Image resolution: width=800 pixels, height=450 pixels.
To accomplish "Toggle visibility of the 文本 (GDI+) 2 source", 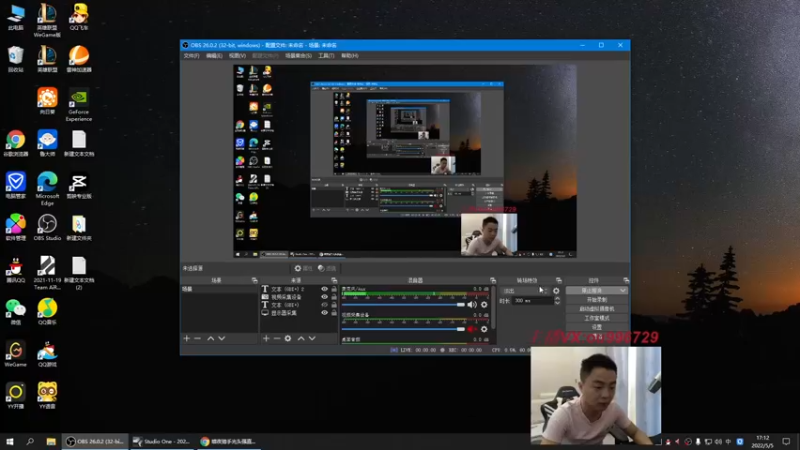I will (324, 289).
